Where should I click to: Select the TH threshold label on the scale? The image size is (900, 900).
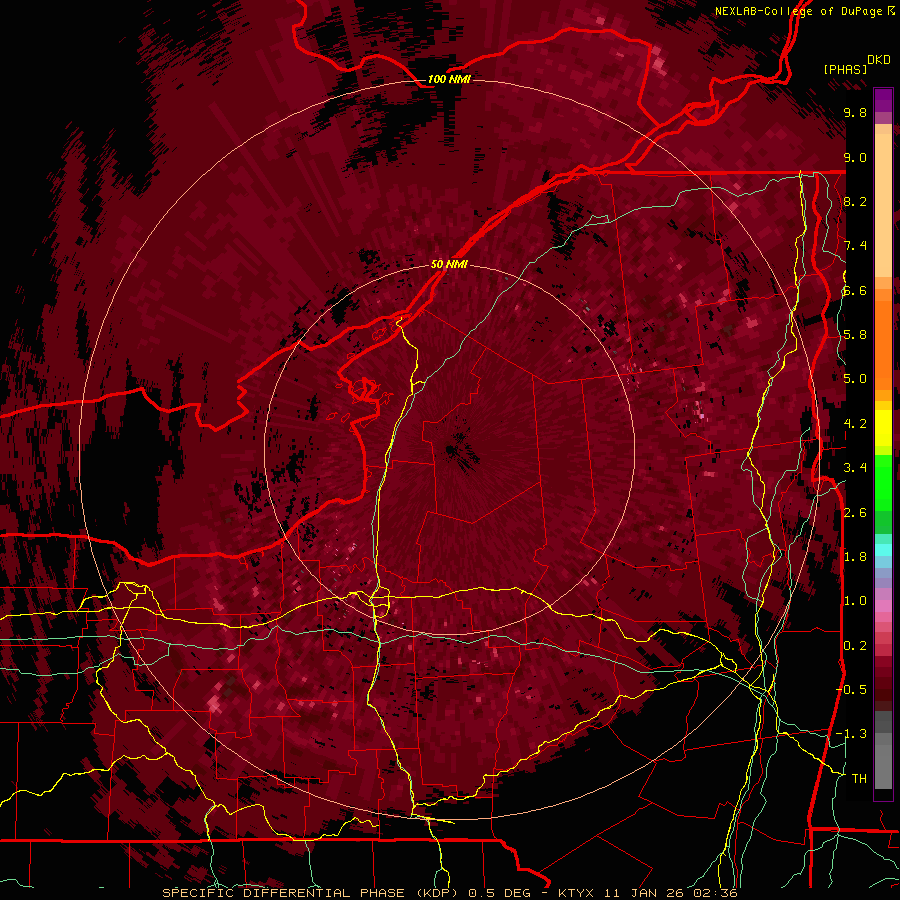click(x=859, y=778)
